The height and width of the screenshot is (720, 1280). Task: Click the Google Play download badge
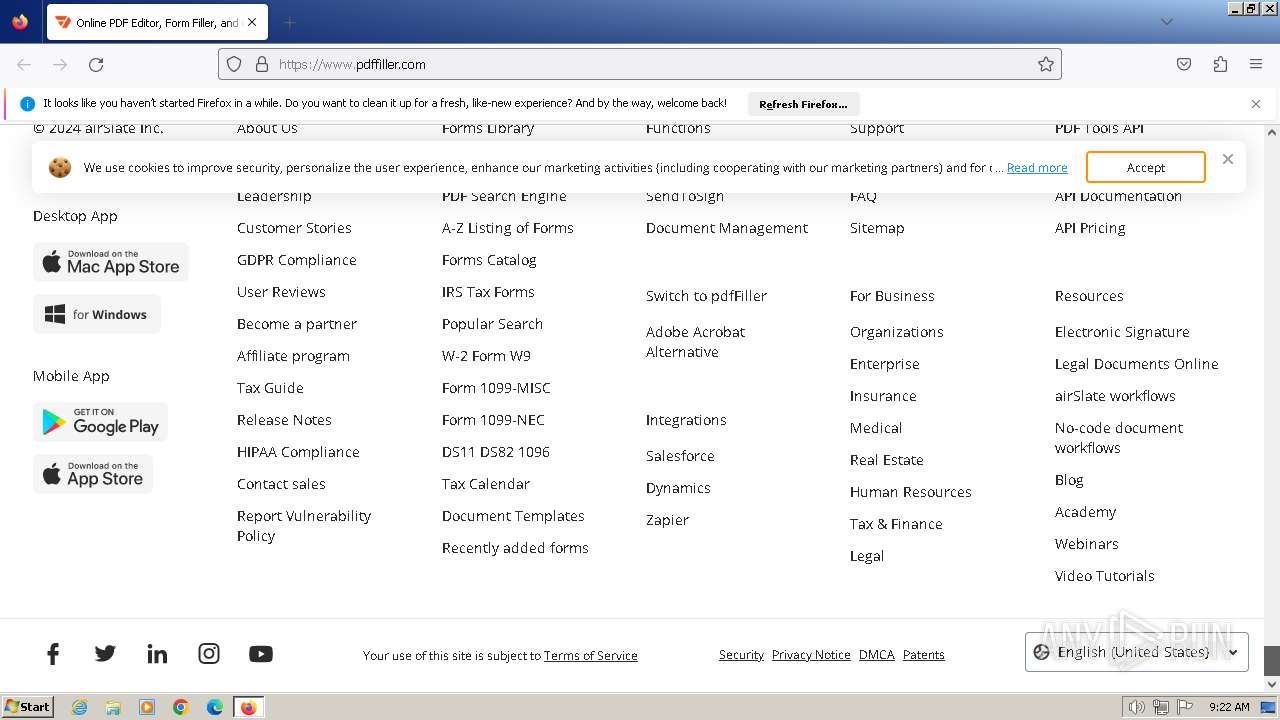[100, 422]
